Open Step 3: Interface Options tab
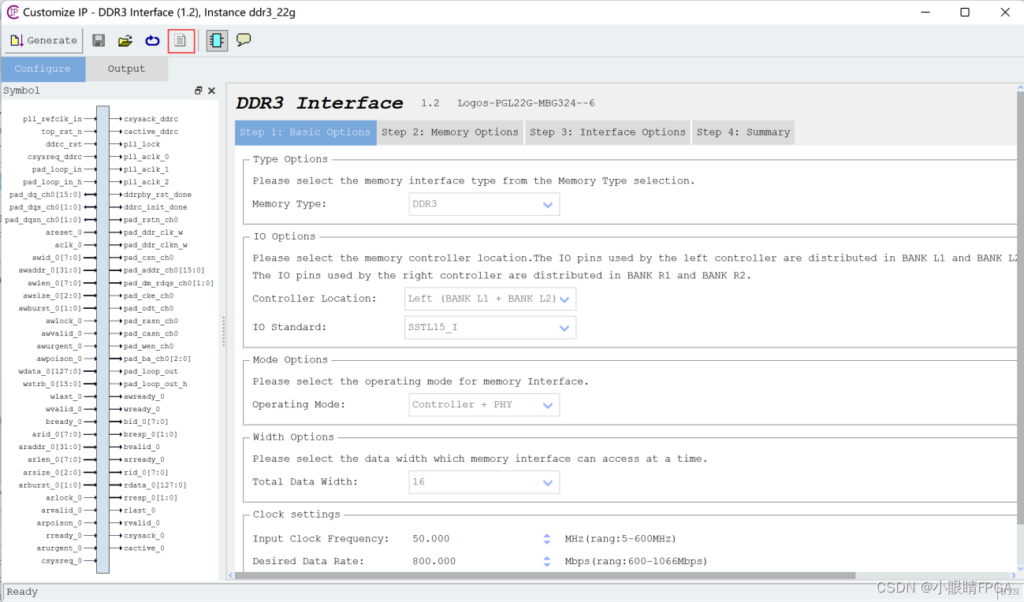 click(x=607, y=132)
